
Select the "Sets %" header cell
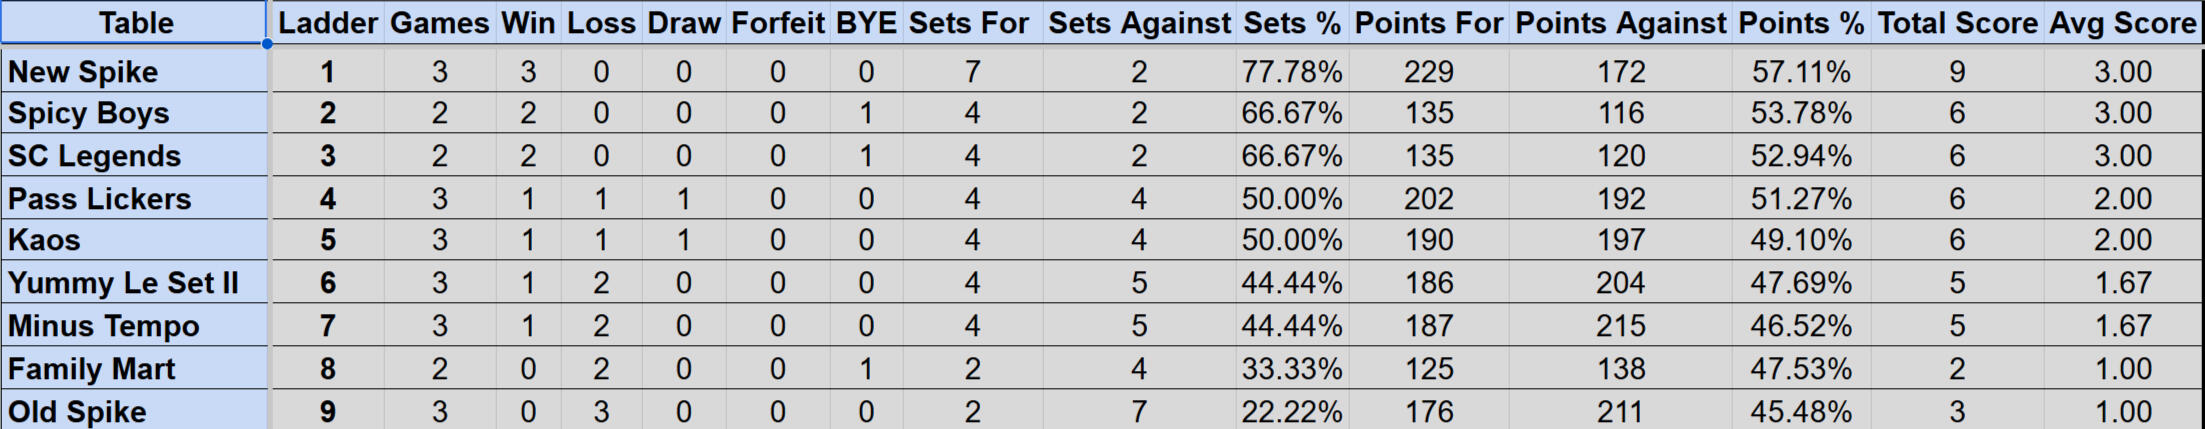[1291, 22]
